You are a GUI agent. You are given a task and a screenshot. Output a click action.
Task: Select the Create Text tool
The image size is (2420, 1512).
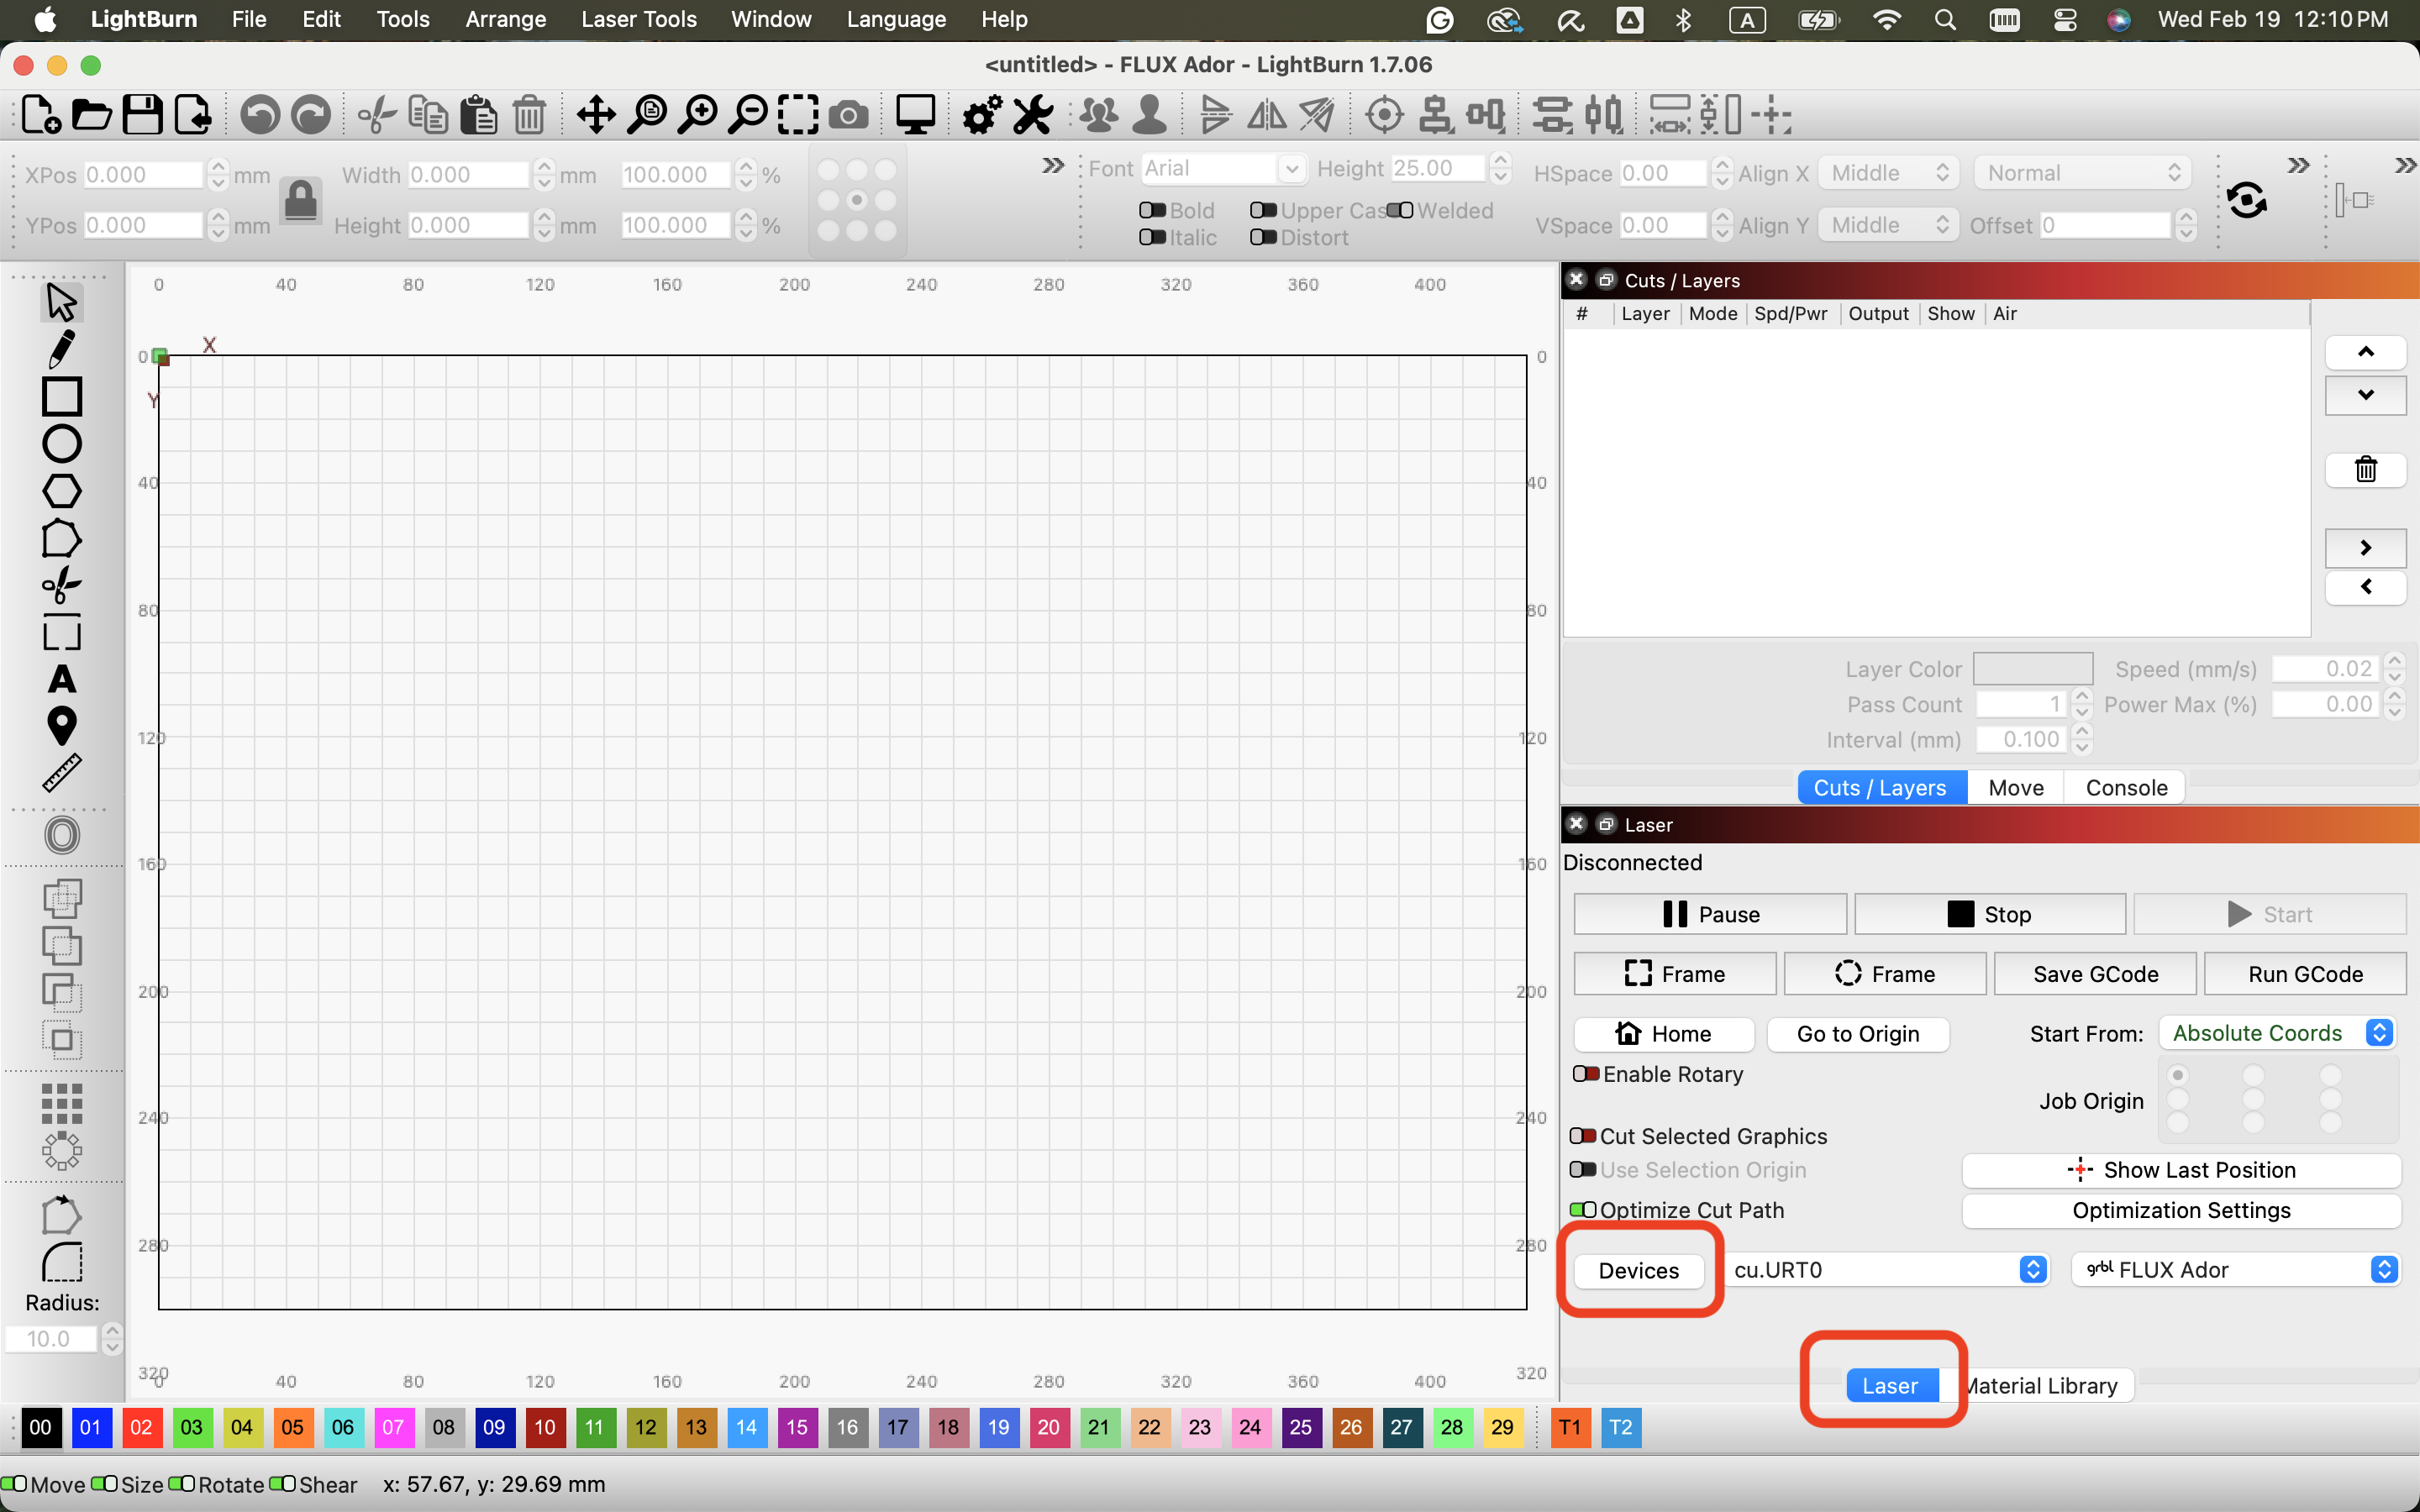pyautogui.click(x=61, y=679)
